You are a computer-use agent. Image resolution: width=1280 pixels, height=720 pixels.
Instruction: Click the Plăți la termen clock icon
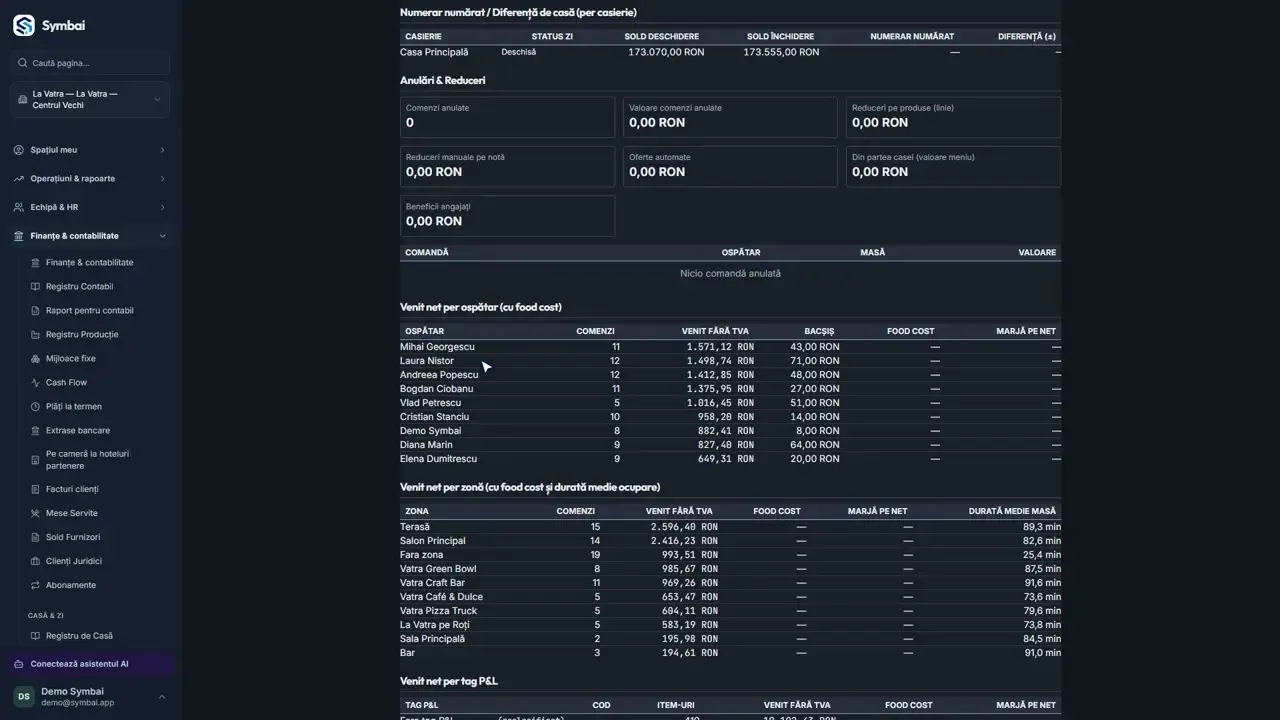click(35, 407)
